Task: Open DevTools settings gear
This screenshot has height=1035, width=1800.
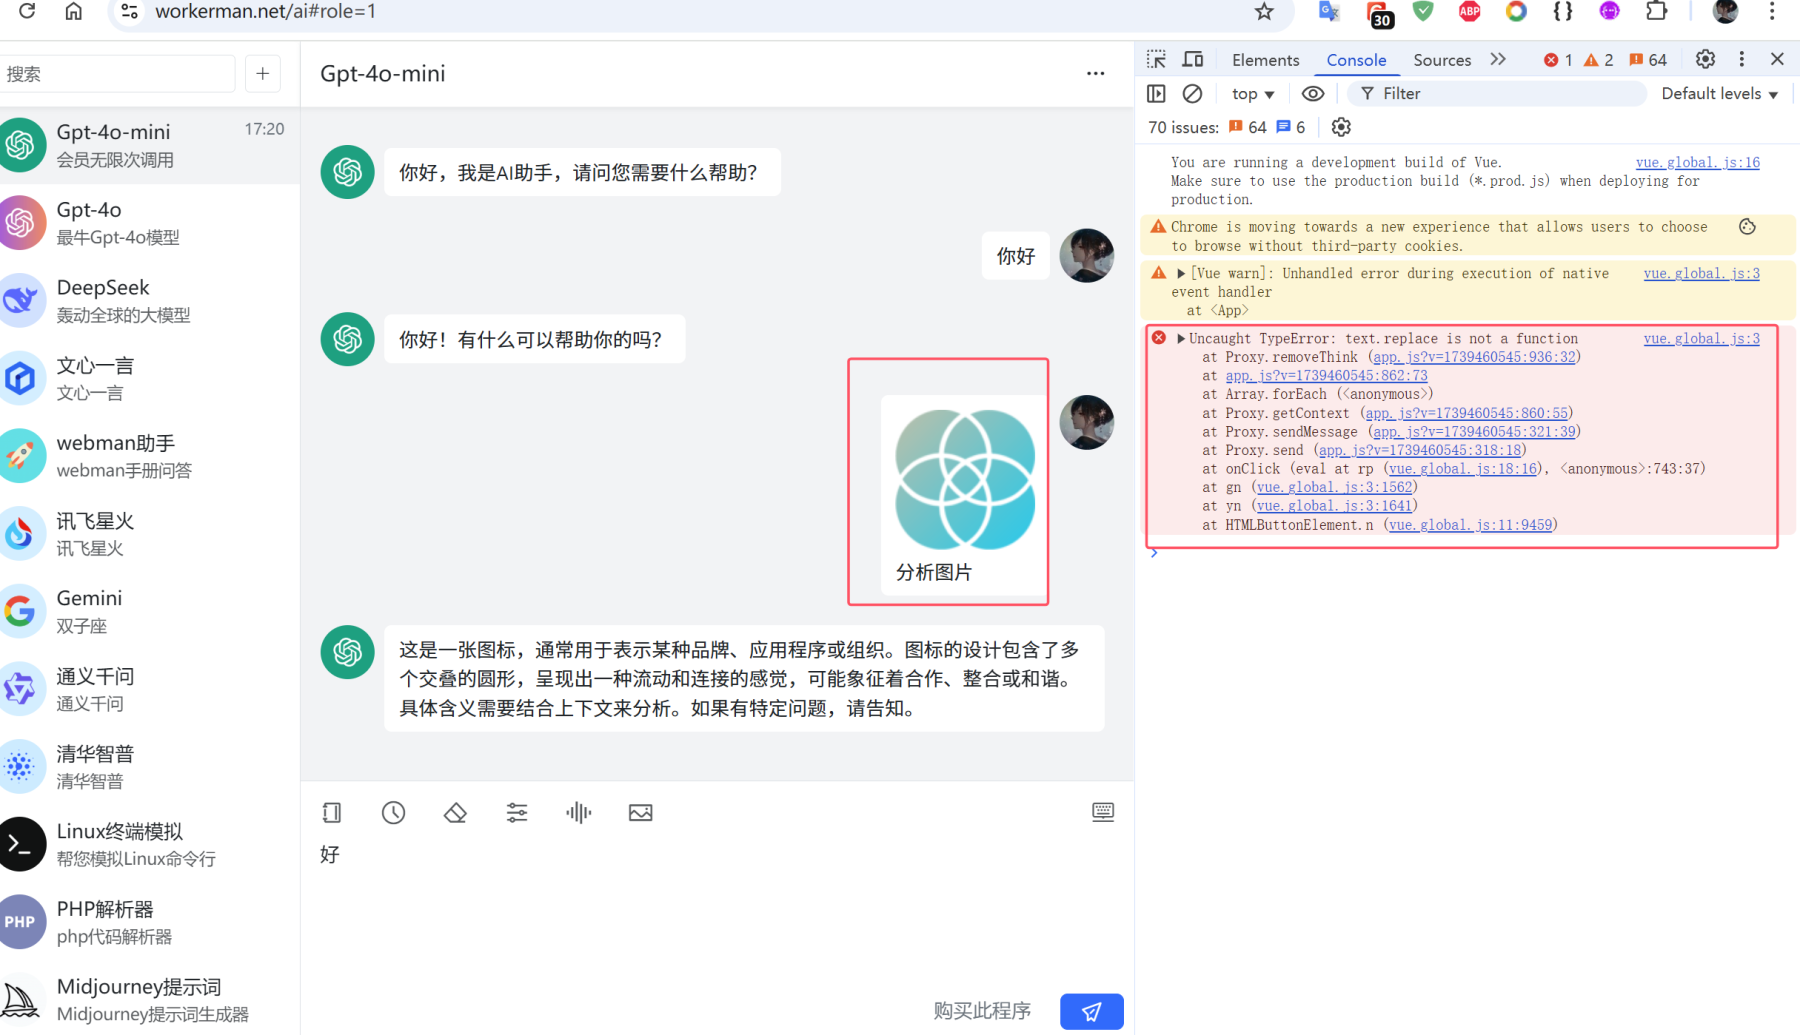Action: click(x=1706, y=59)
